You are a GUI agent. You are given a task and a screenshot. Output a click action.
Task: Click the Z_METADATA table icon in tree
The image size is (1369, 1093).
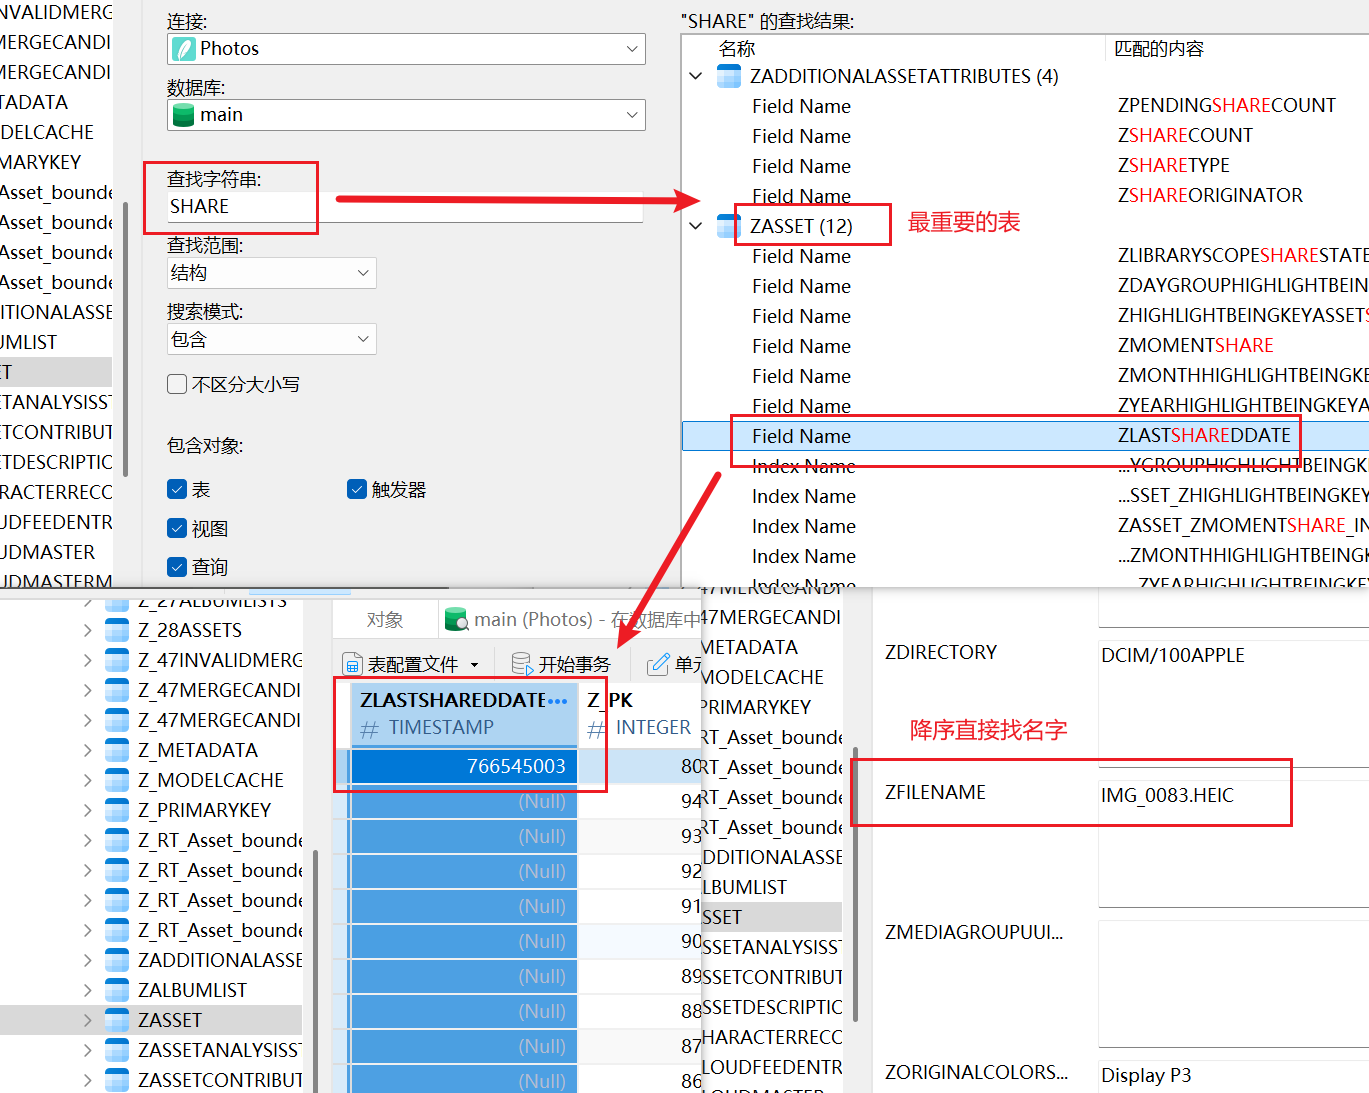(117, 750)
